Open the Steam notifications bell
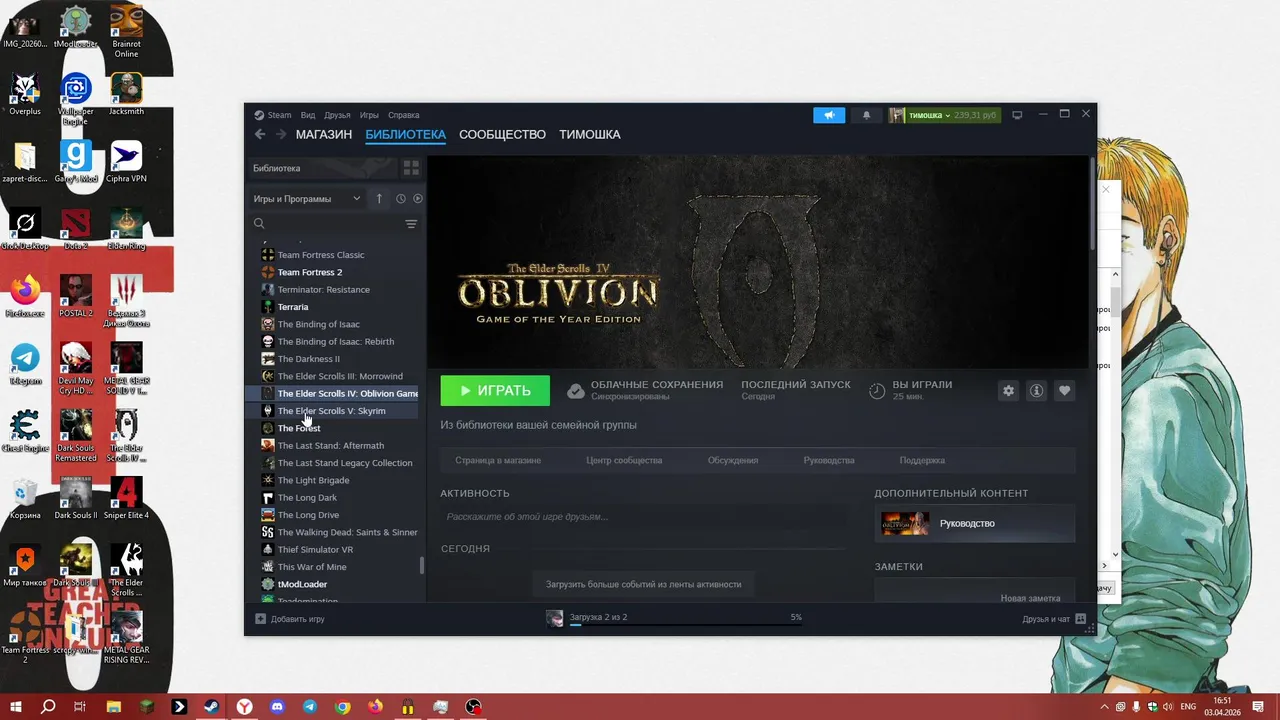This screenshot has width=1280, height=720. [x=866, y=115]
